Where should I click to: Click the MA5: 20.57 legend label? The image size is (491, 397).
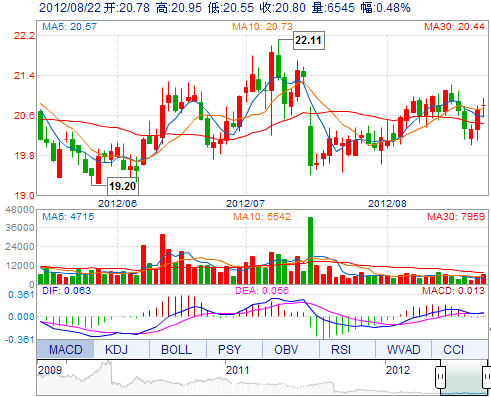[x=70, y=27]
